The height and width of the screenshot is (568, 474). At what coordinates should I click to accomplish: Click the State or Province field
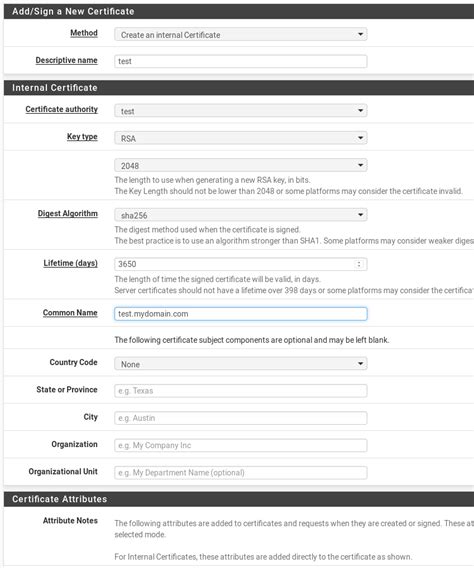pyautogui.click(x=240, y=391)
